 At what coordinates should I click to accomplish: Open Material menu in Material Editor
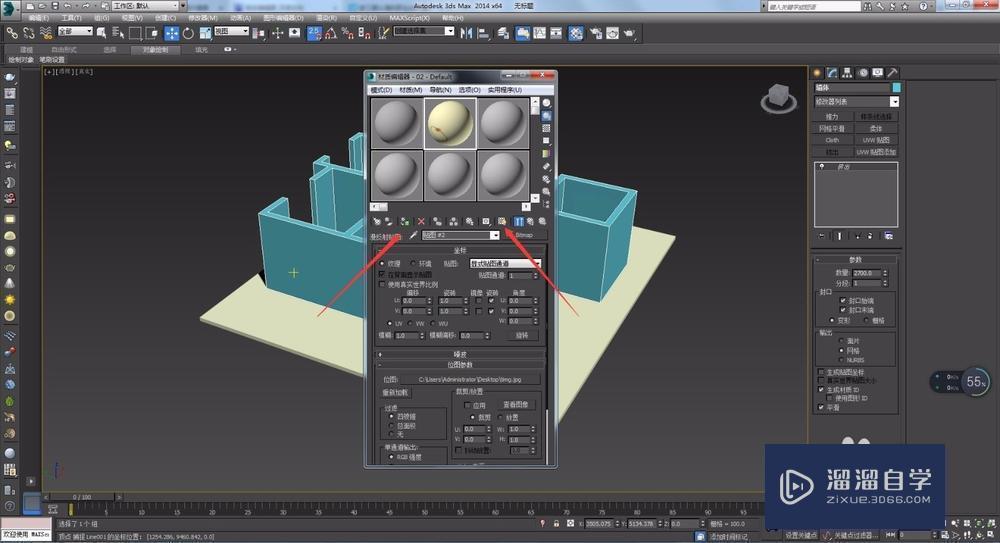[410, 90]
